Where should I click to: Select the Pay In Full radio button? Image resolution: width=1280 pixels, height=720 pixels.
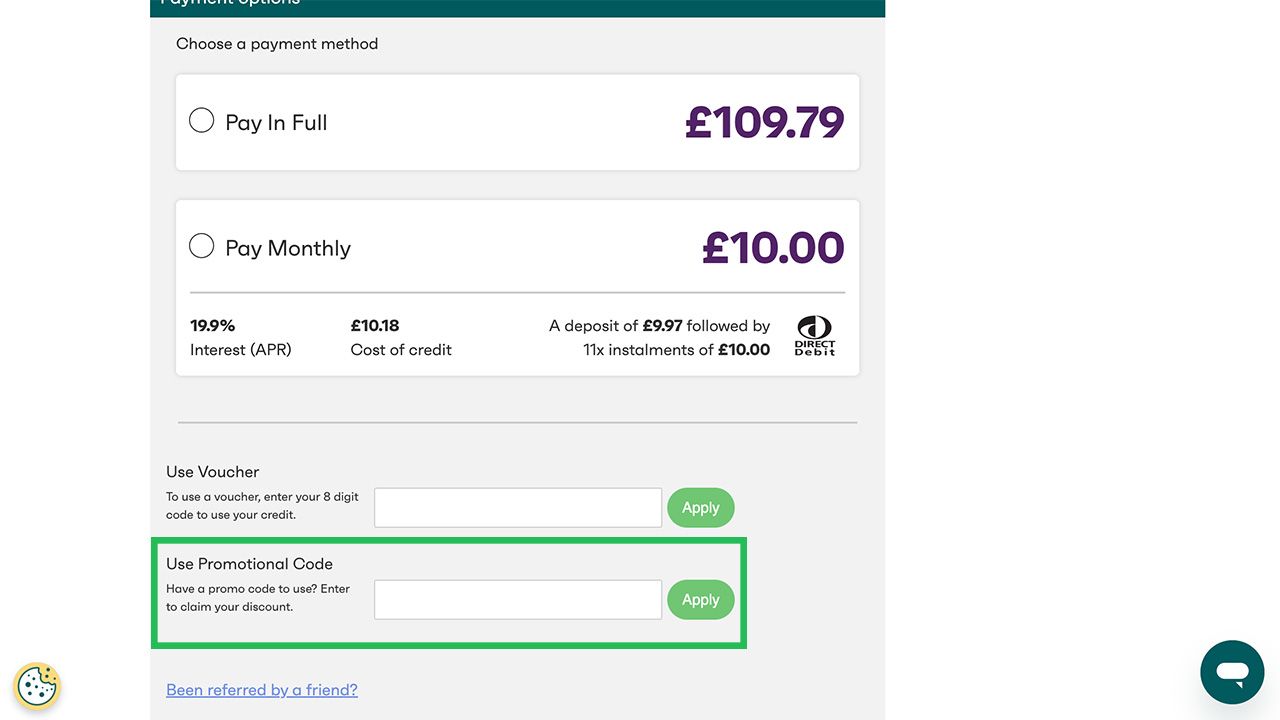click(x=202, y=121)
